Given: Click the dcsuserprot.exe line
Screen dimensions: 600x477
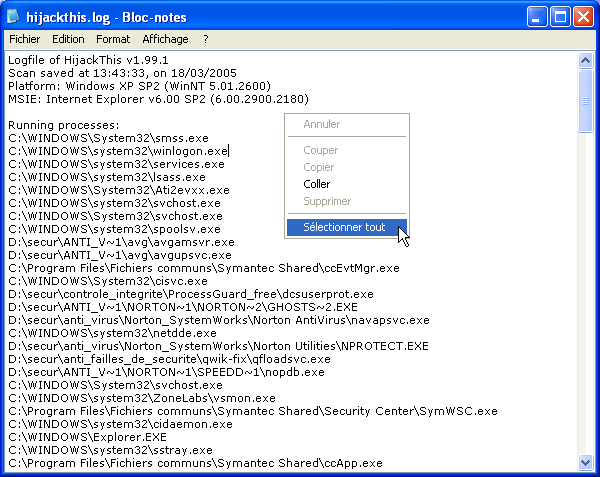Looking at the screenshot, I should 191,295.
